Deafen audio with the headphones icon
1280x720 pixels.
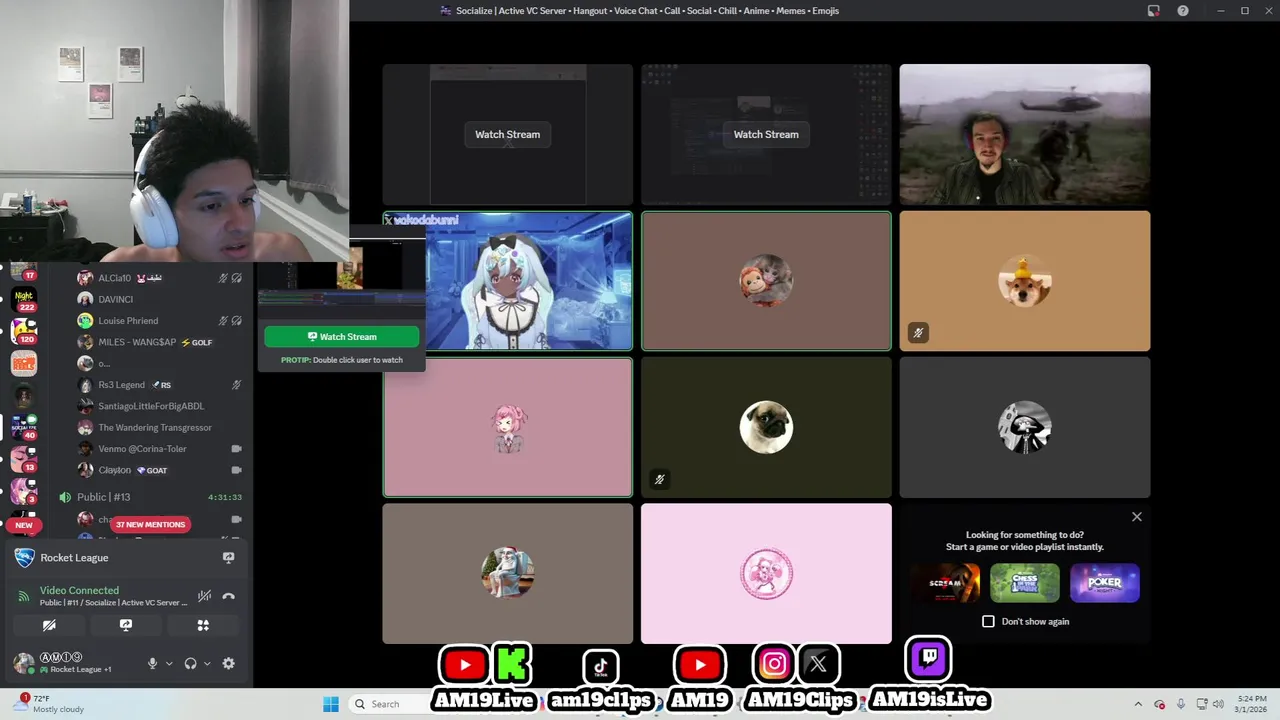pyautogui.click(x=191, y=663)
